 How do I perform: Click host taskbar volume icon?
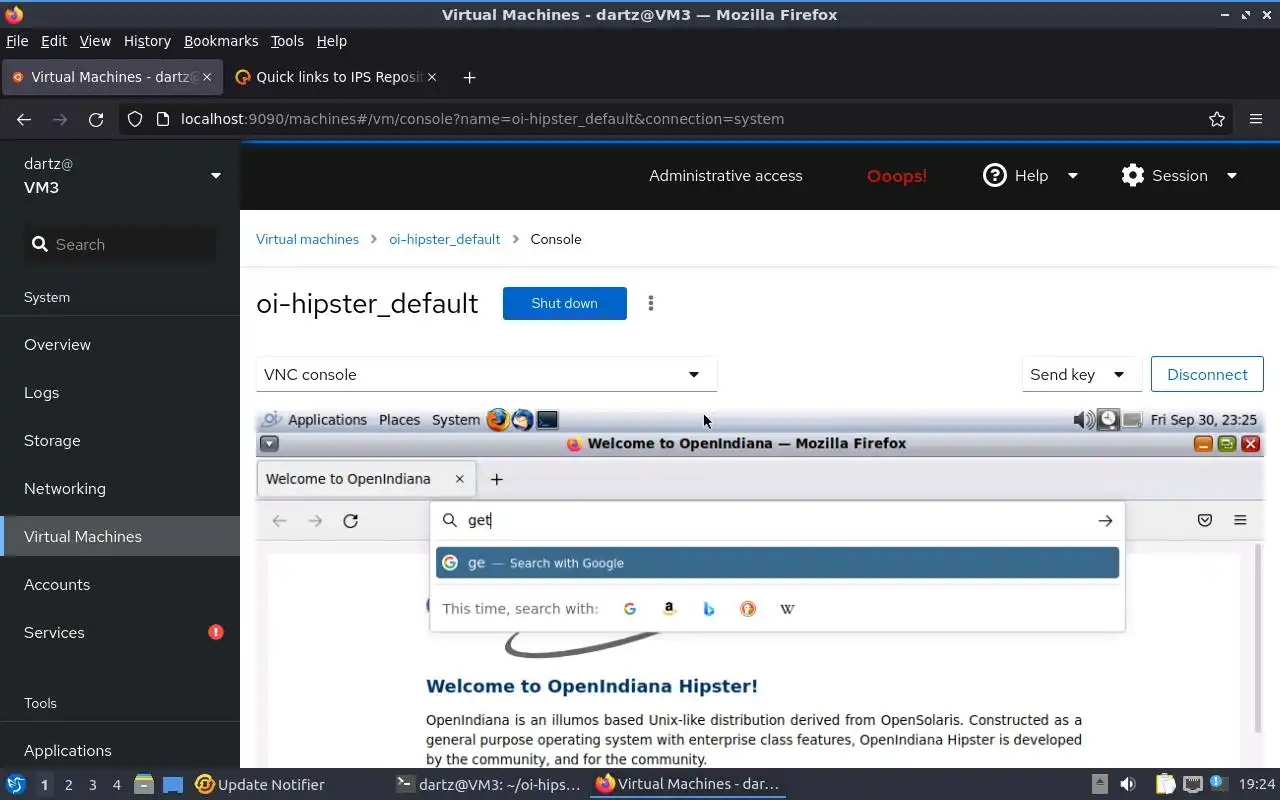1128,785
